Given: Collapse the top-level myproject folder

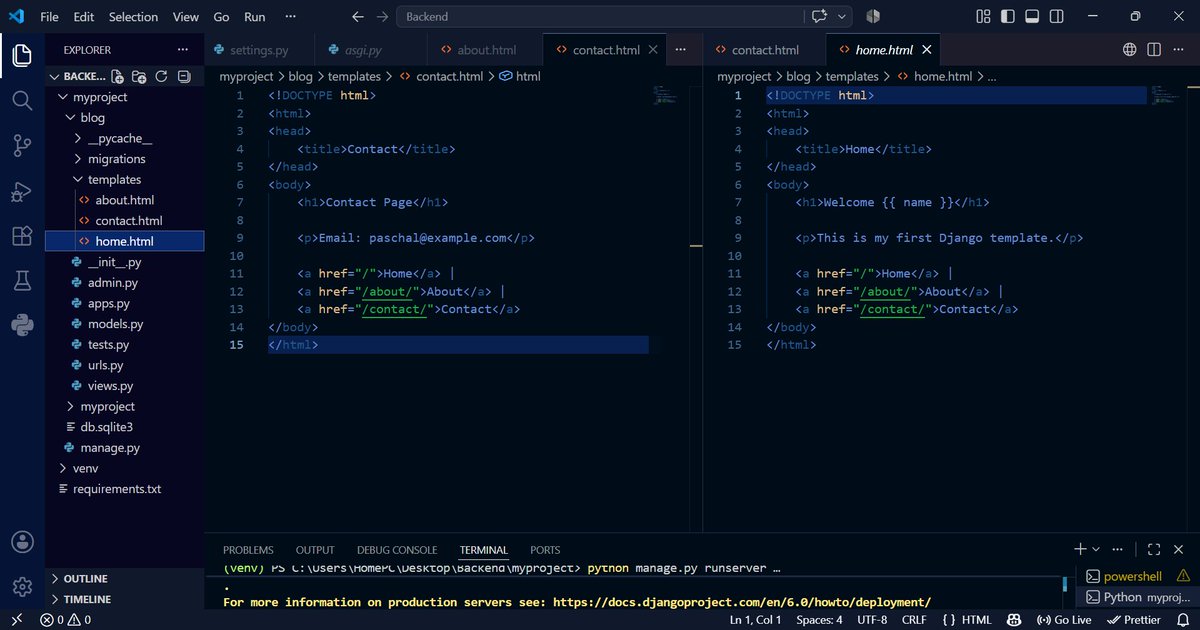Looking at the screenshot, I should coord(63,97).
